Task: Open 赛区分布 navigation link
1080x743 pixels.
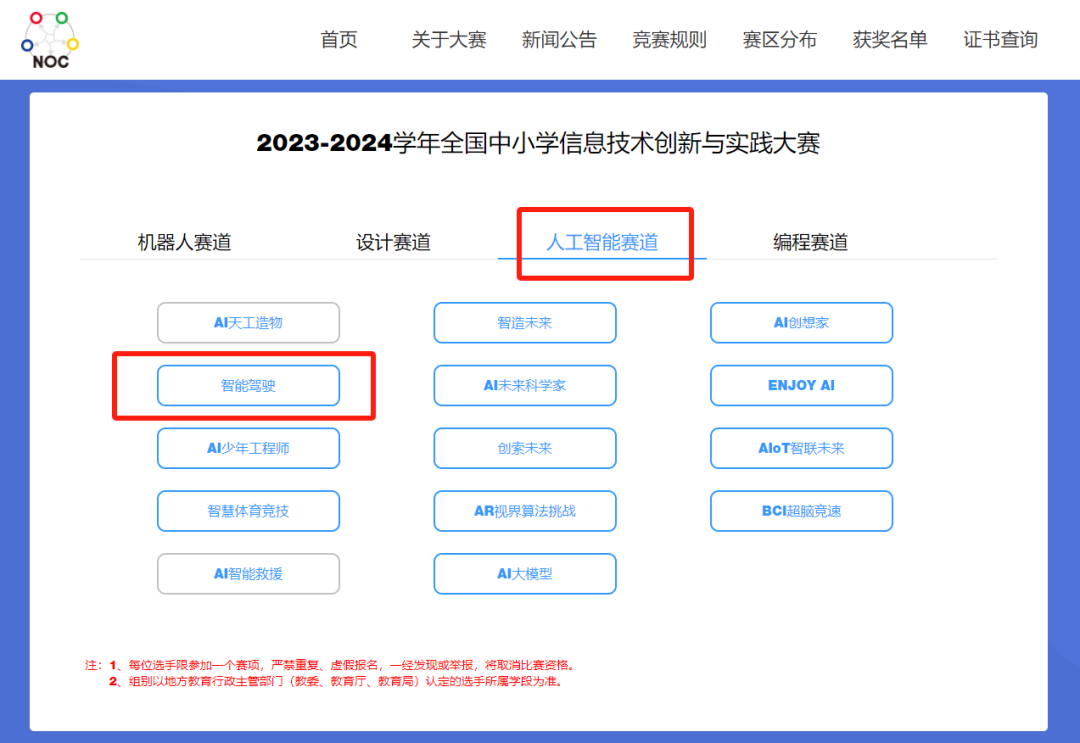Action: click(779, 40)
